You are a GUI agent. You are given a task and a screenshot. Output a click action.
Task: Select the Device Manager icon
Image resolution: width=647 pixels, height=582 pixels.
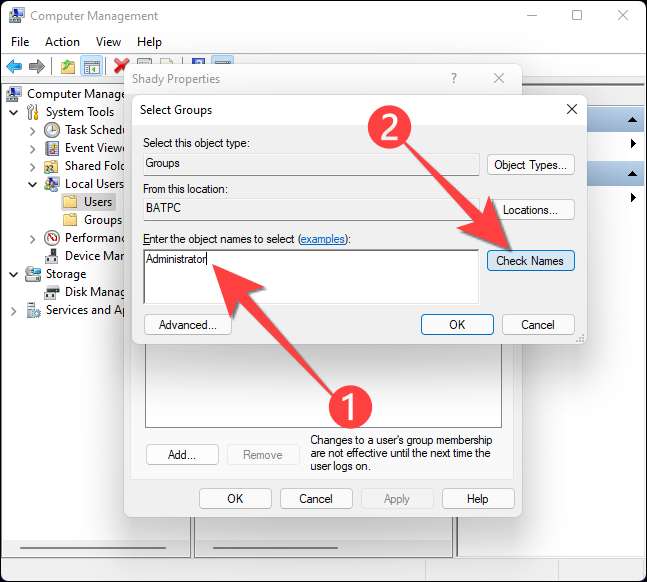click(52, 256)
